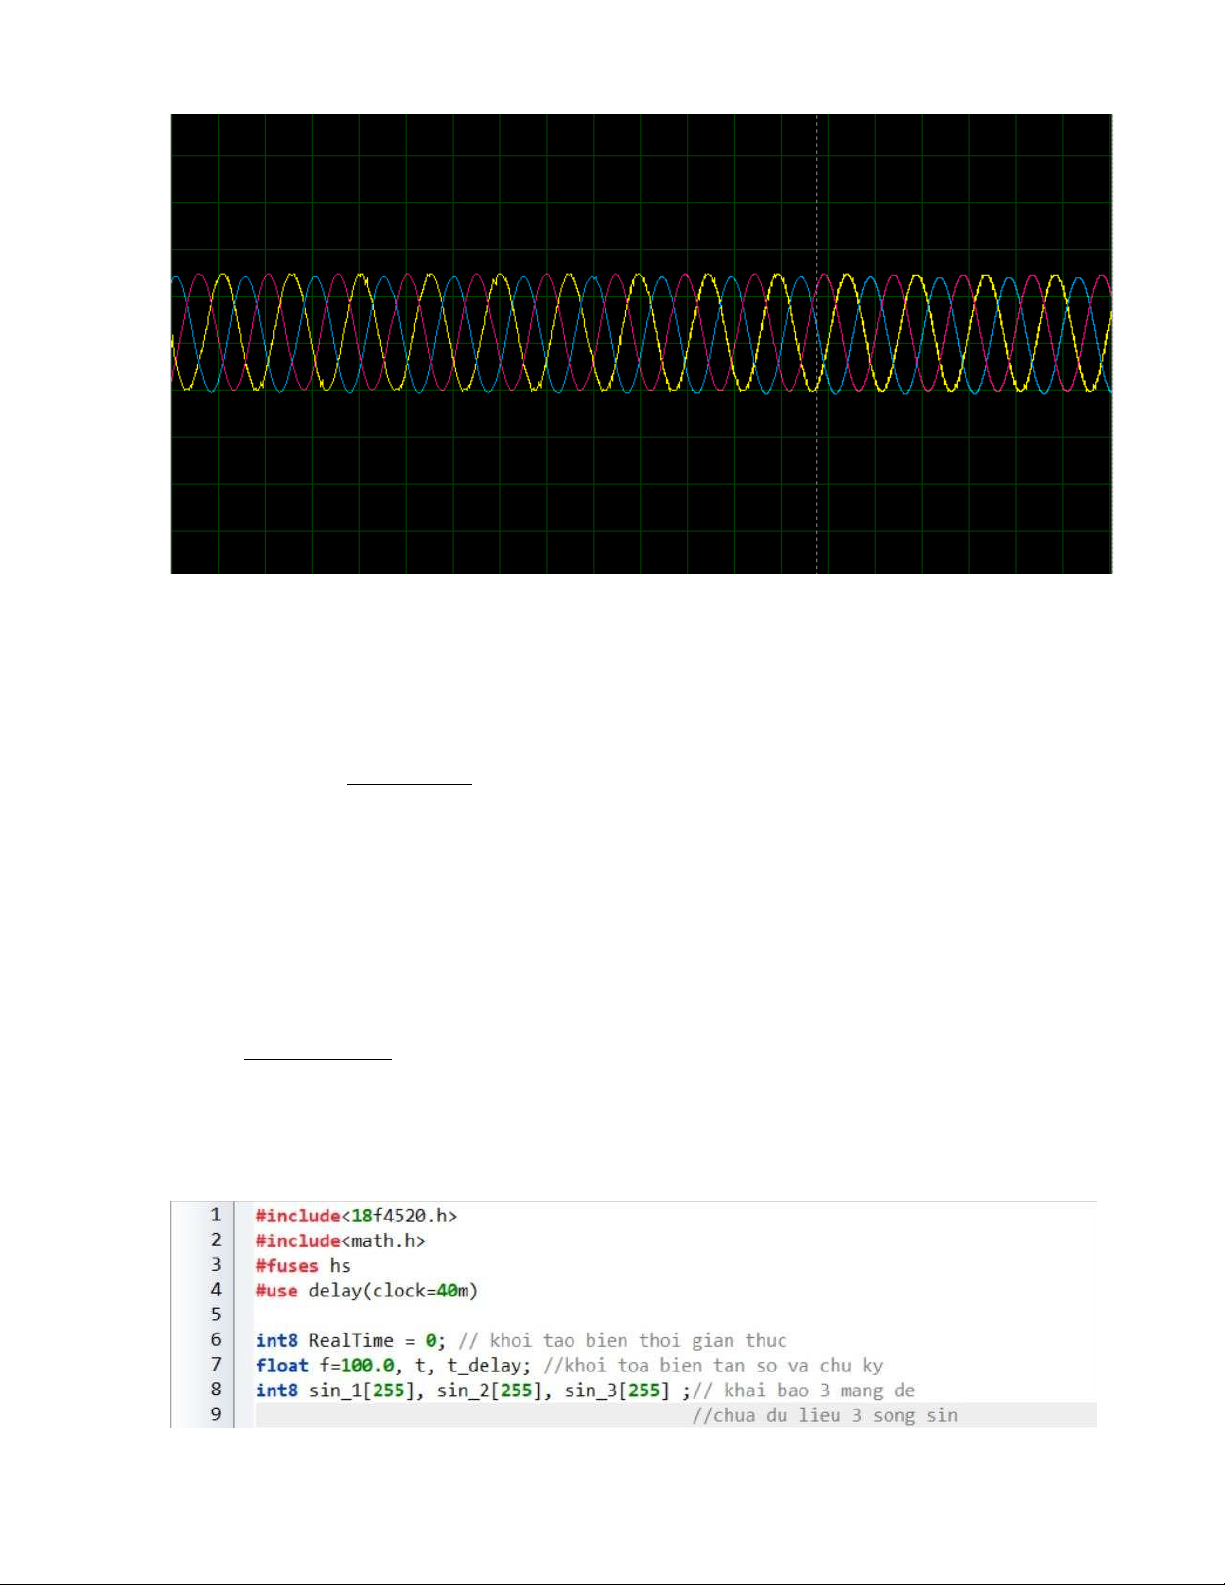The height and width of the screenshot is (1585, 1225).
Task: Click the empty line 5 in gutter
Action: (215, 1315)
